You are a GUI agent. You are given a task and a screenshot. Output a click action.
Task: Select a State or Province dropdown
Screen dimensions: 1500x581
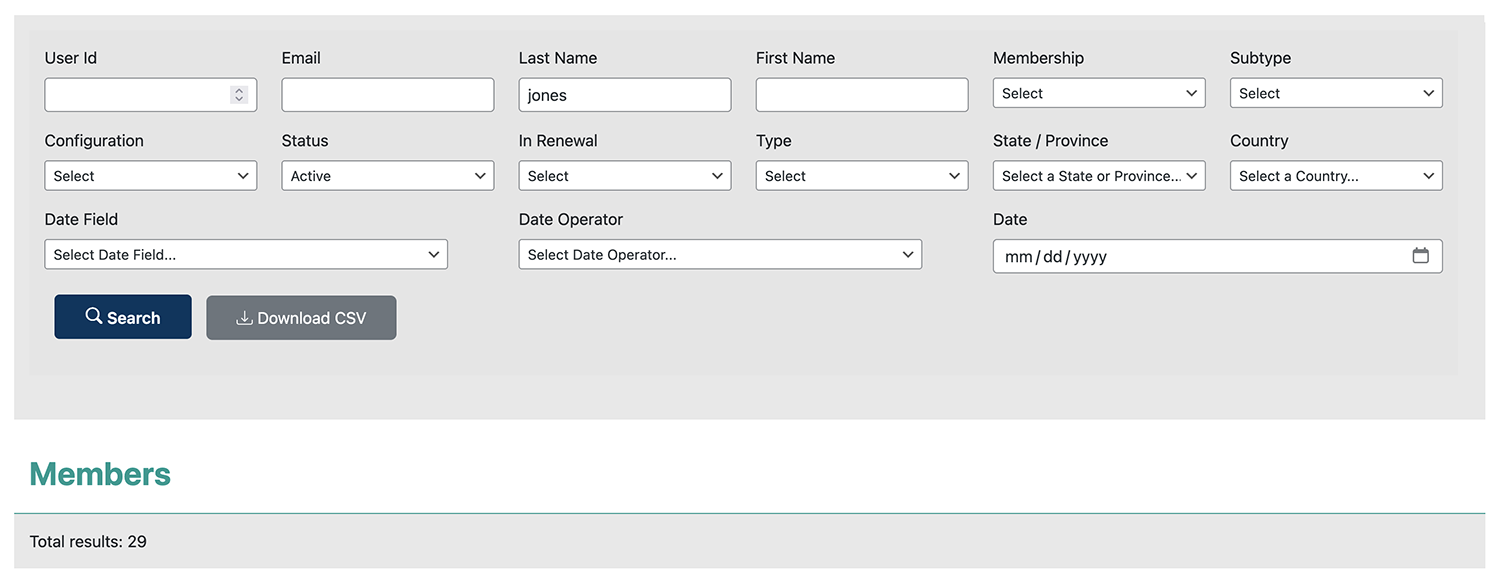point(1098,176)
